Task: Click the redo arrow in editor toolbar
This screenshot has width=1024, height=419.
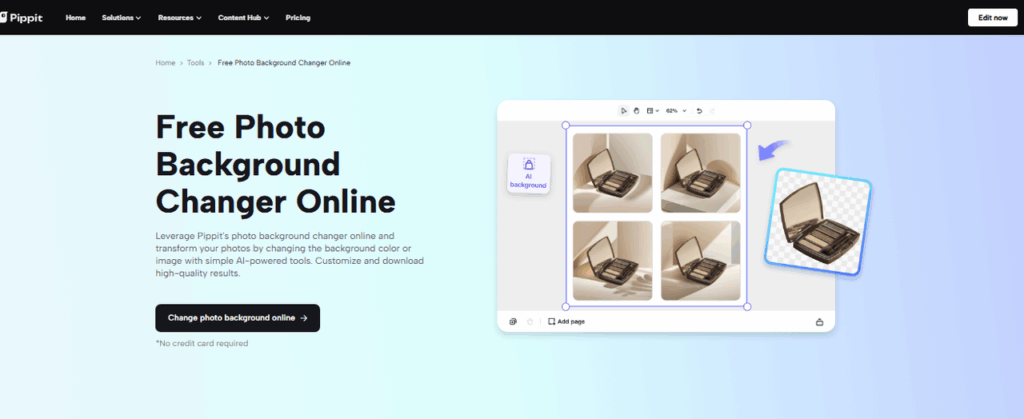Action: point(713,110)
